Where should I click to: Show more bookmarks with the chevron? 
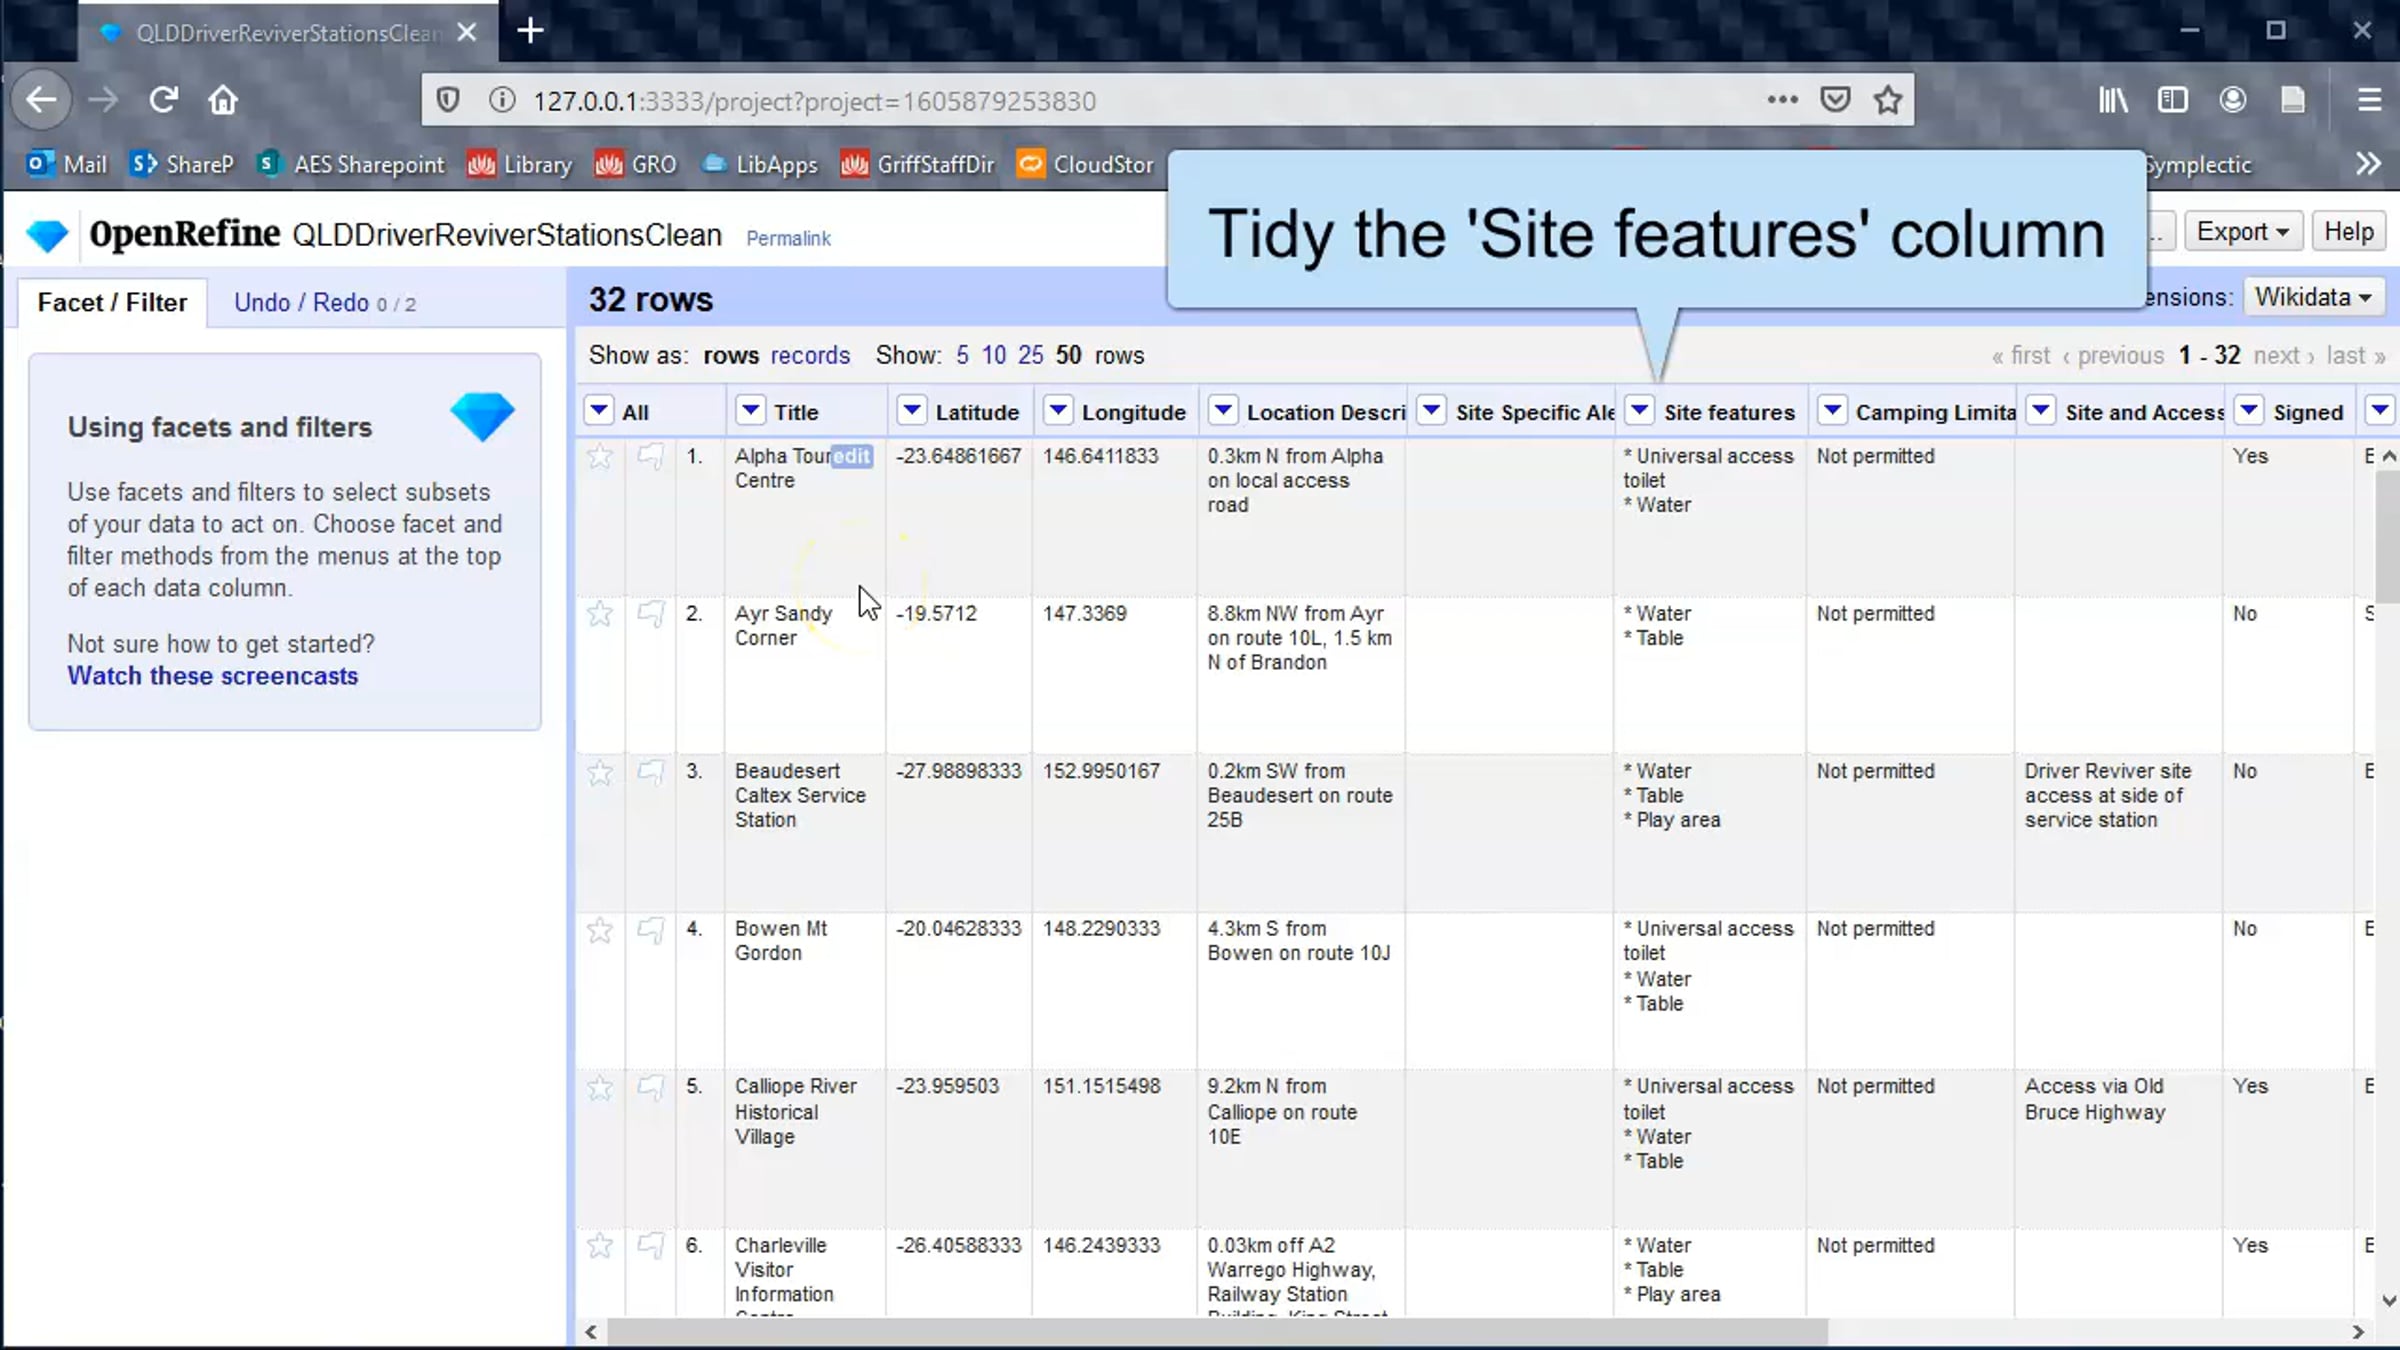(x=2368, y=164)
